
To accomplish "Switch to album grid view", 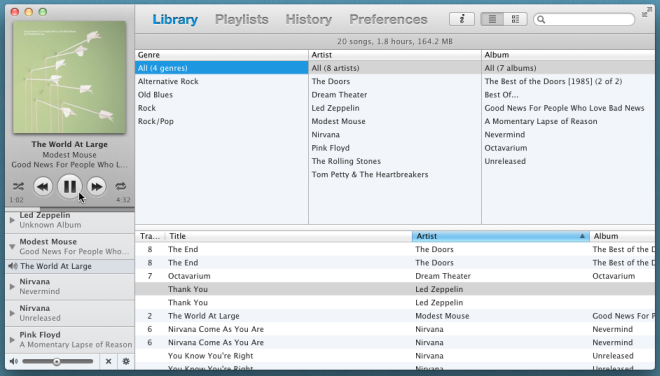I will (515, 19).
